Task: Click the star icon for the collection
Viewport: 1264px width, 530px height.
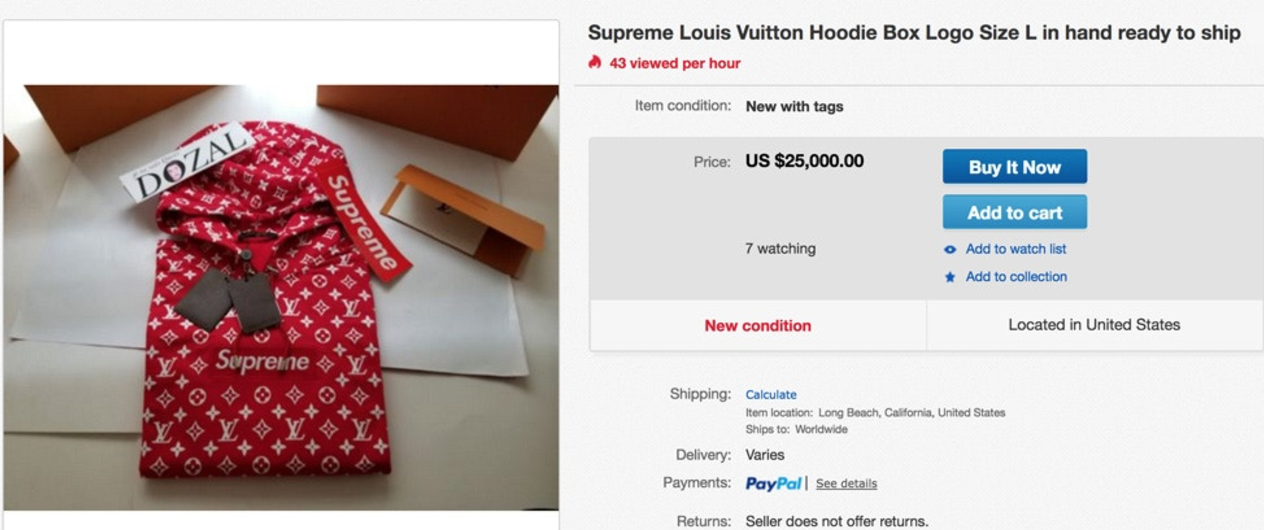Action: (950, 277)
